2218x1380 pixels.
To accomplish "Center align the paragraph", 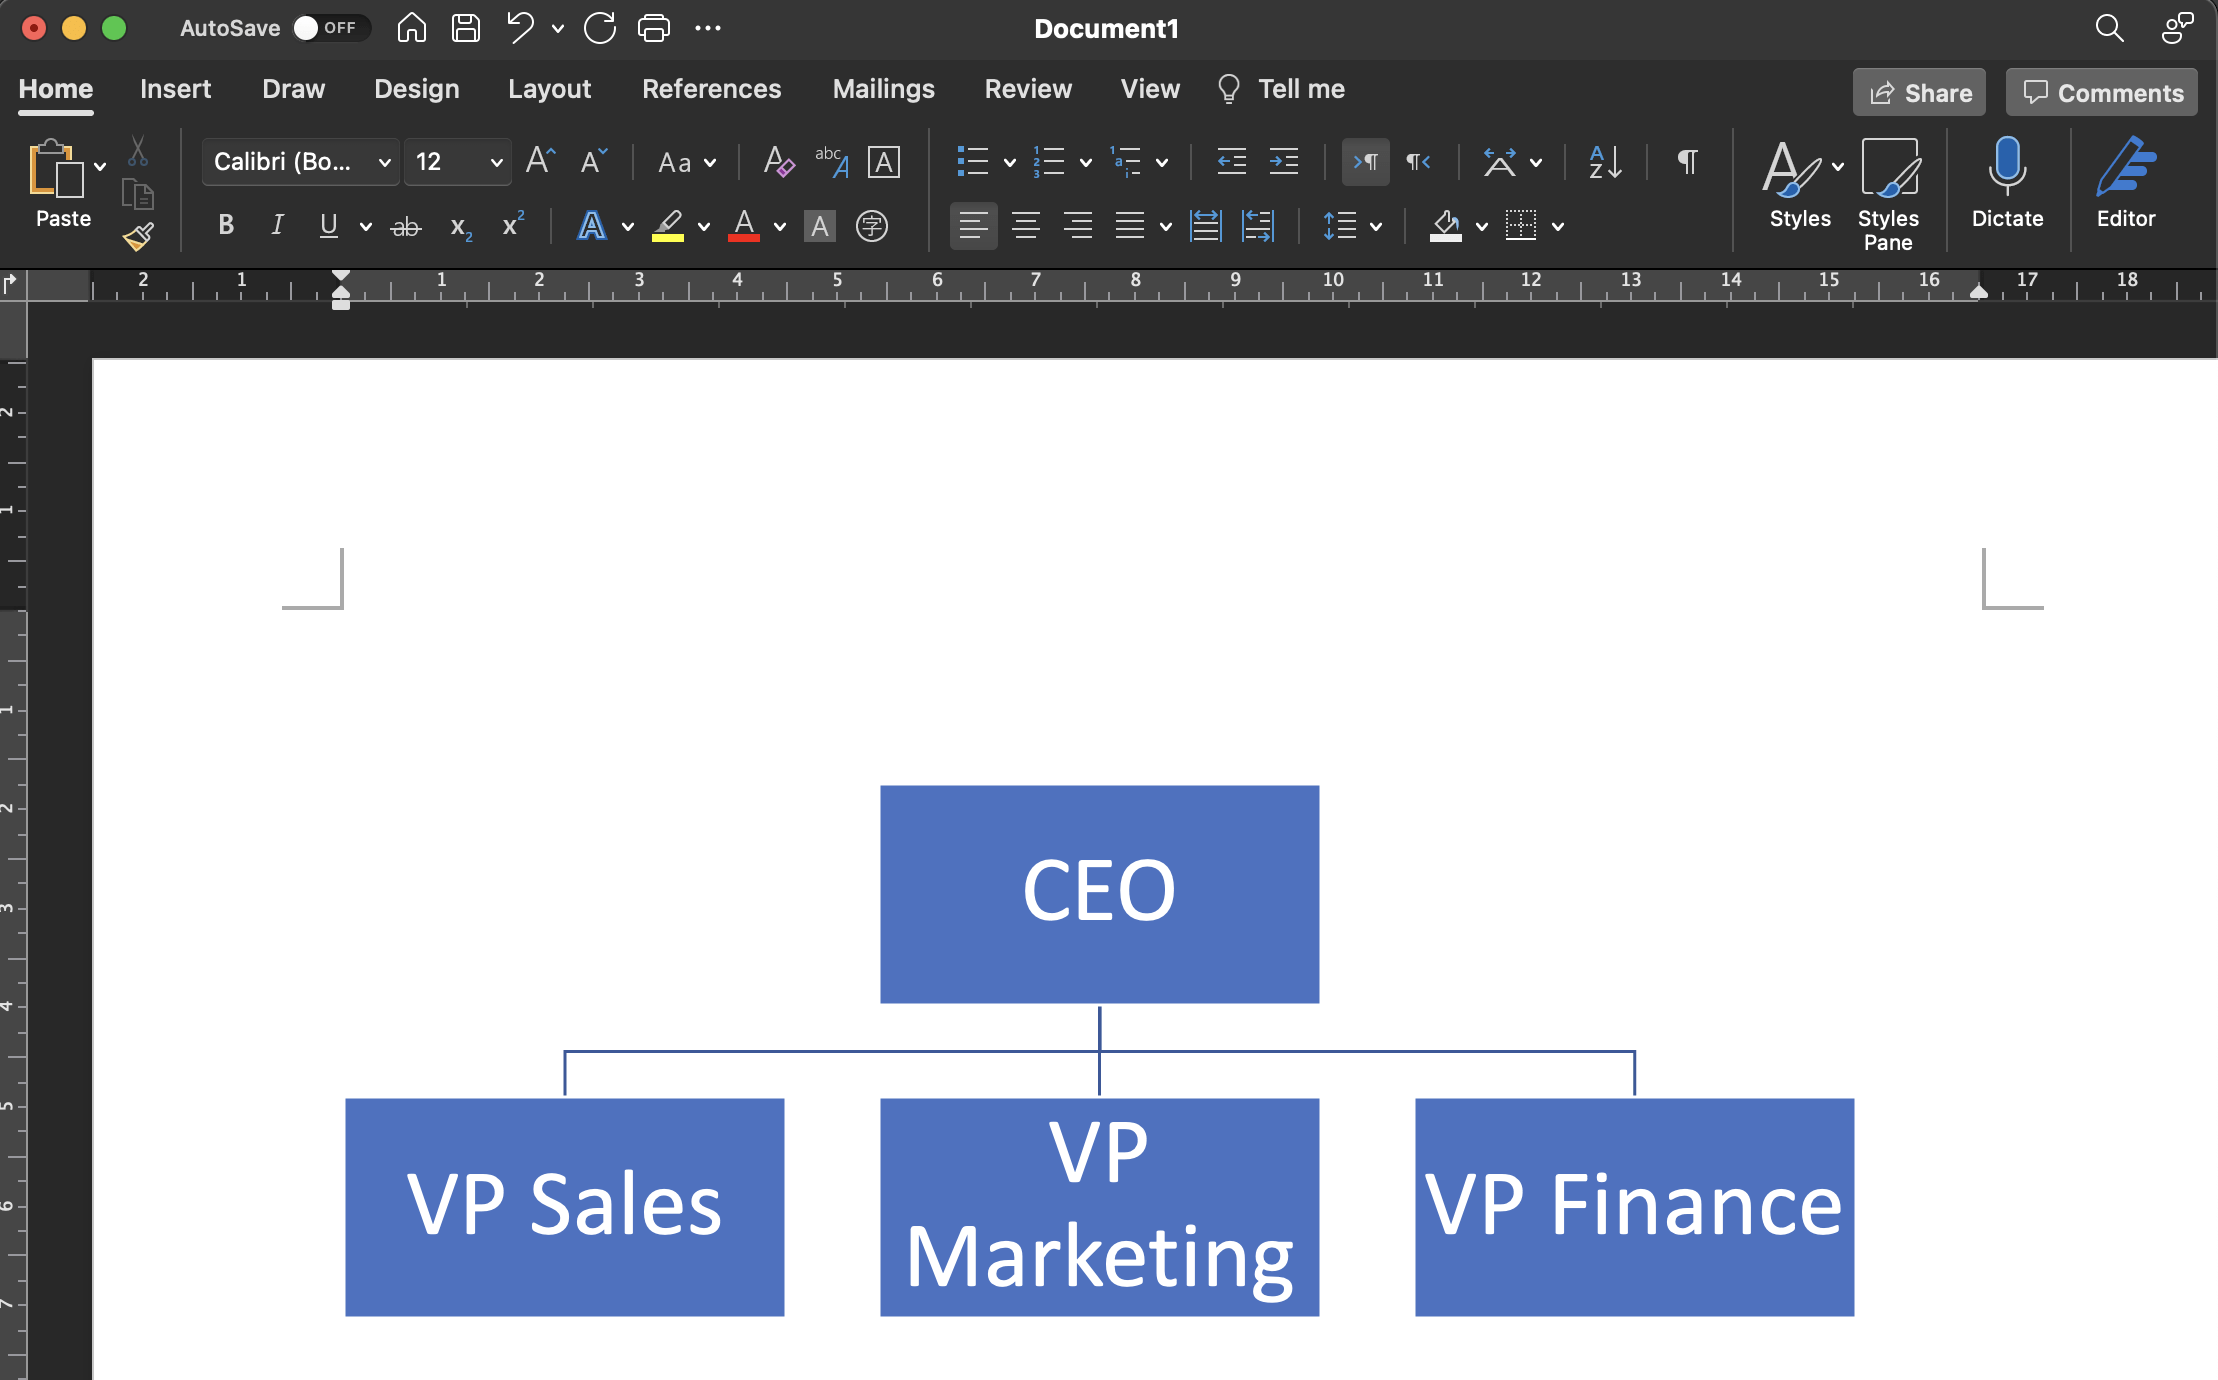I will pyautogui.click(x=1025, y=226).
